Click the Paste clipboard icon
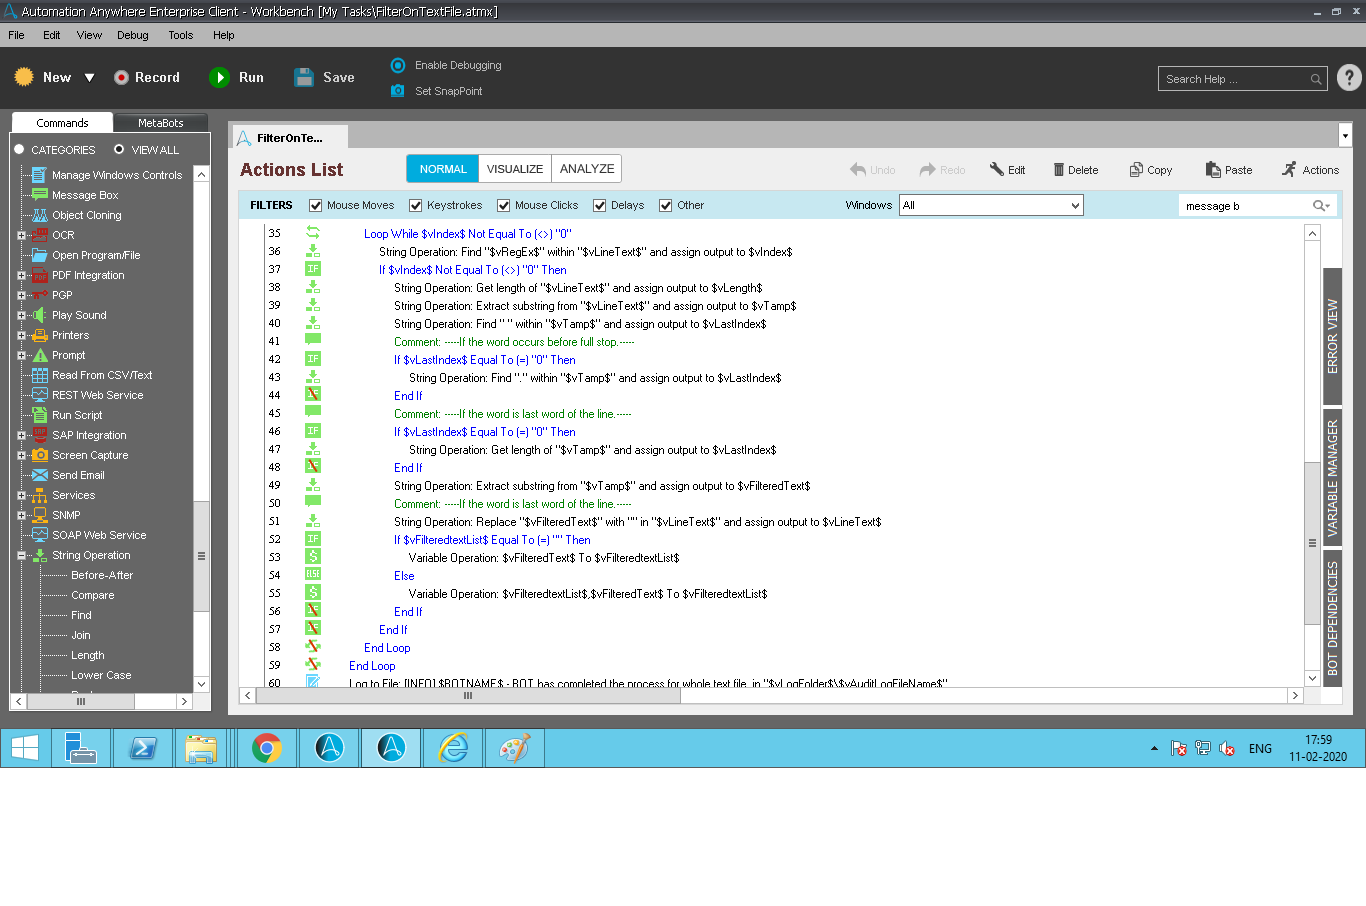 tap(1213, 170)
